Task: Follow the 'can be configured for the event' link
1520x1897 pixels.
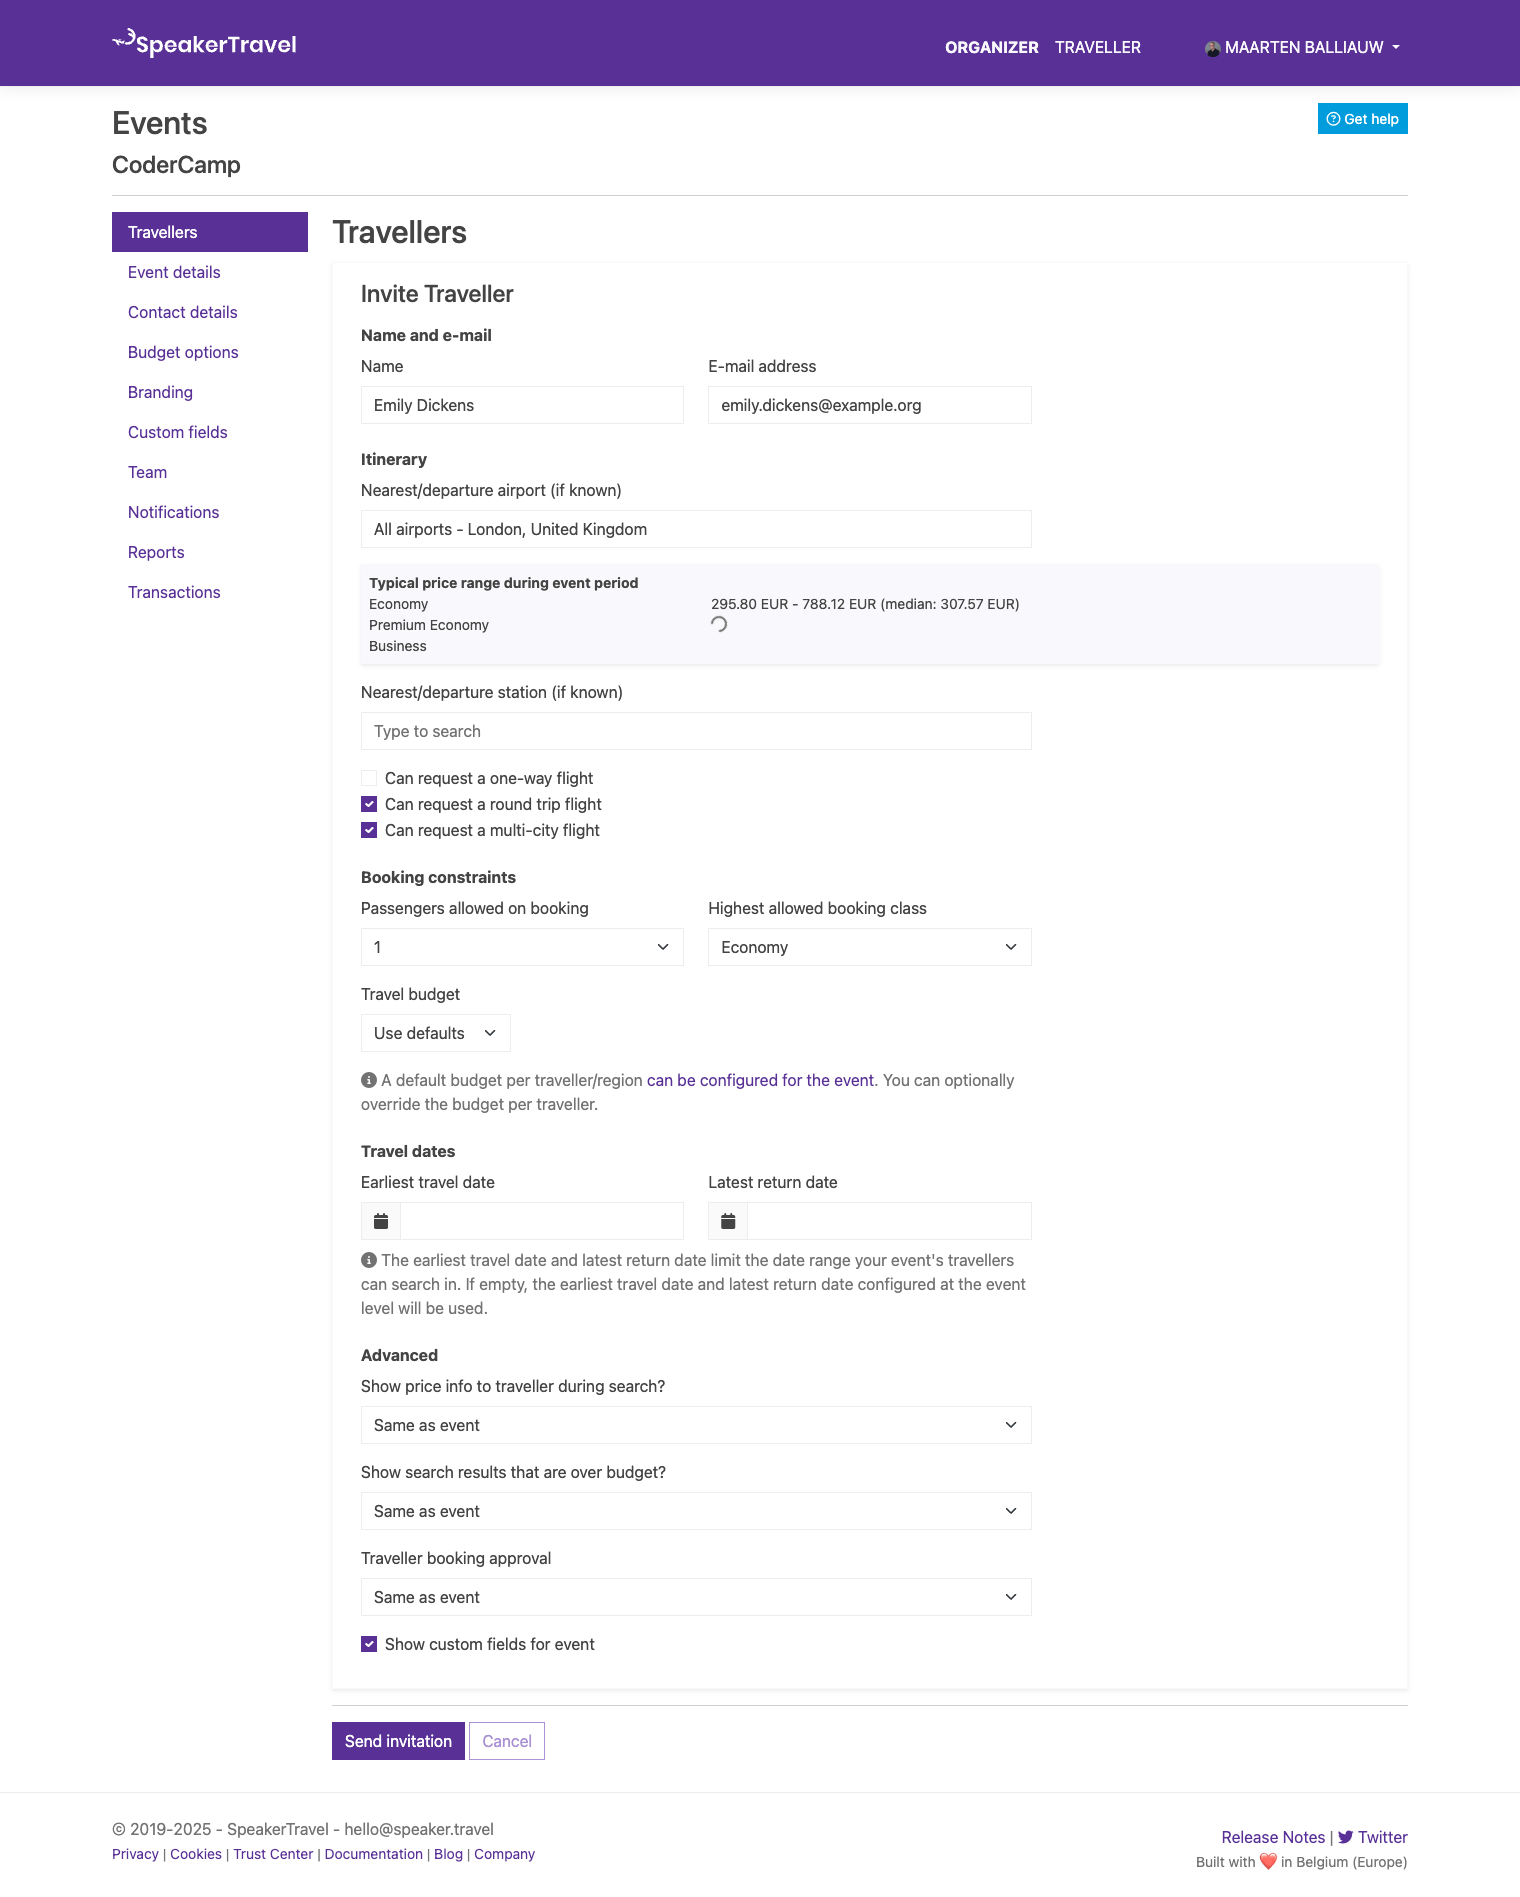Action: [x=760, y=1080]
